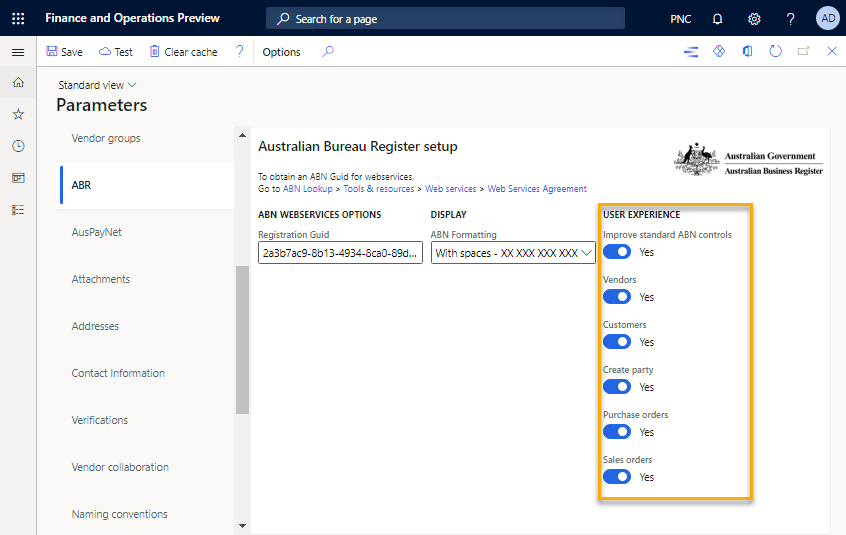Open Recent clock icon in sidebar

18,146
